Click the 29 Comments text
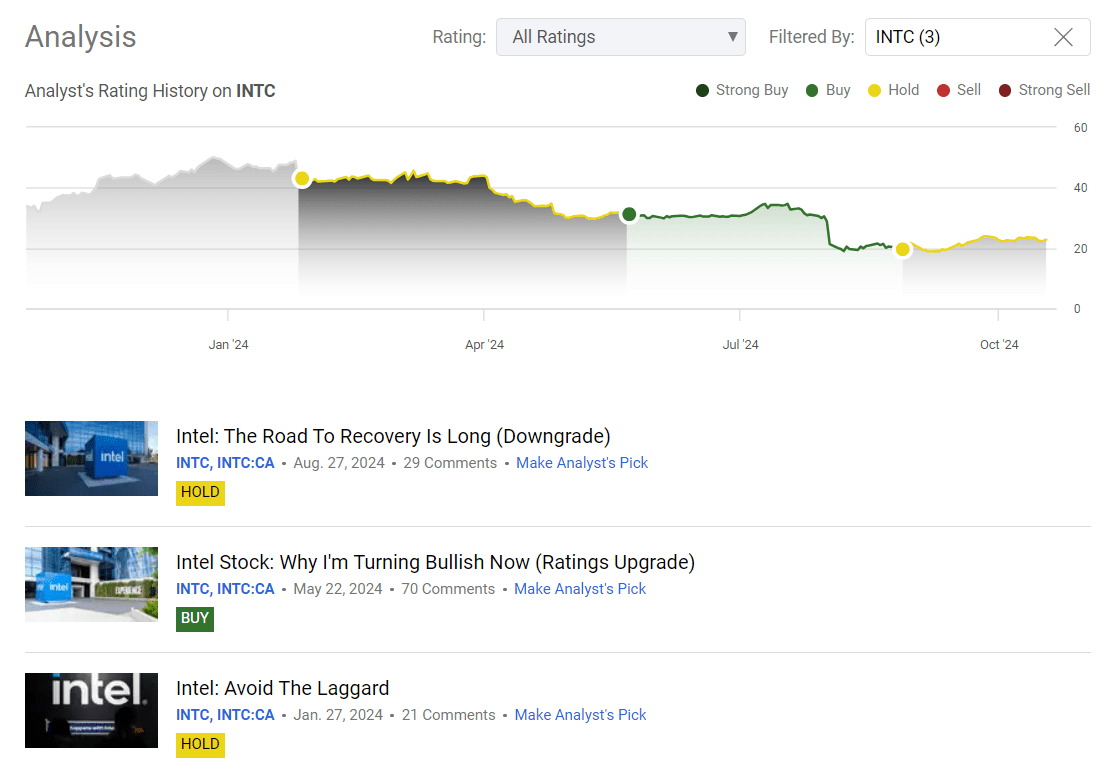Image resolution: width=1115 pixels, height=776 pixels. coord(450,463)
